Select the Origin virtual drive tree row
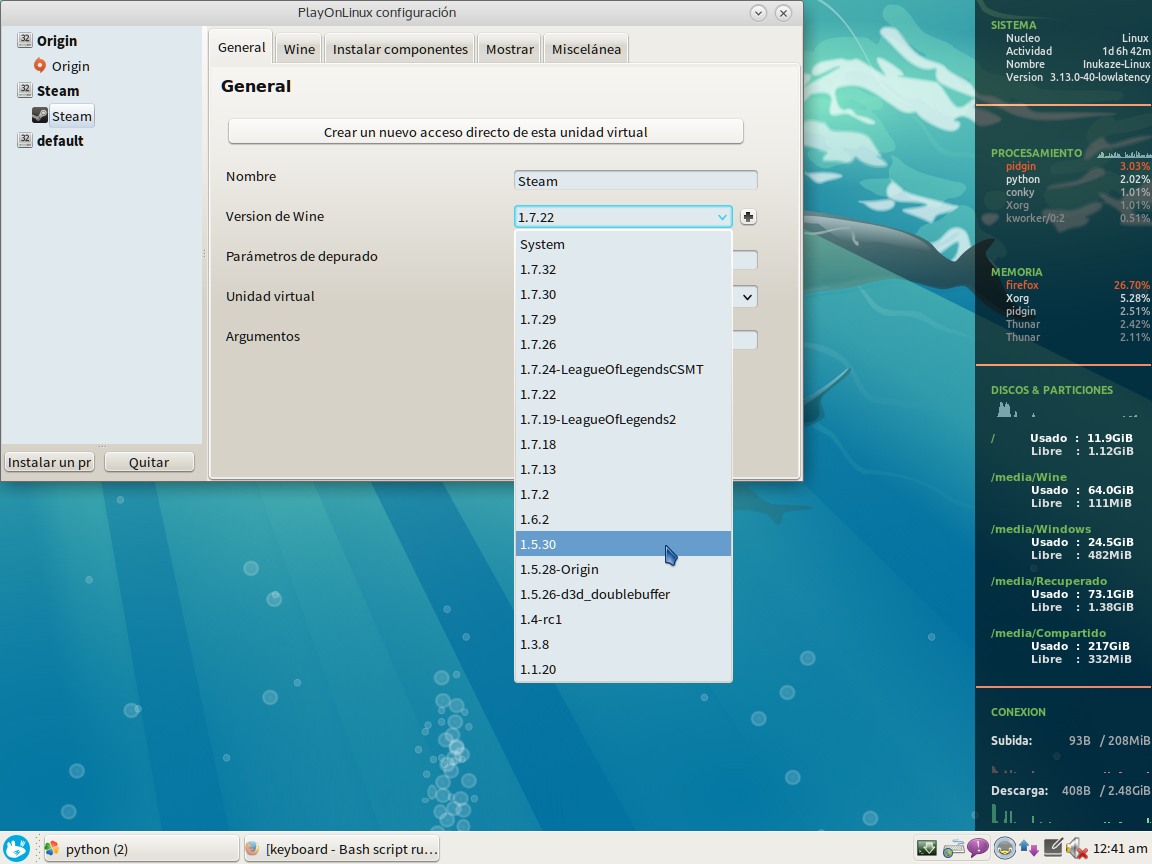Screen dimensions: 1152x864 coord(57,40)
